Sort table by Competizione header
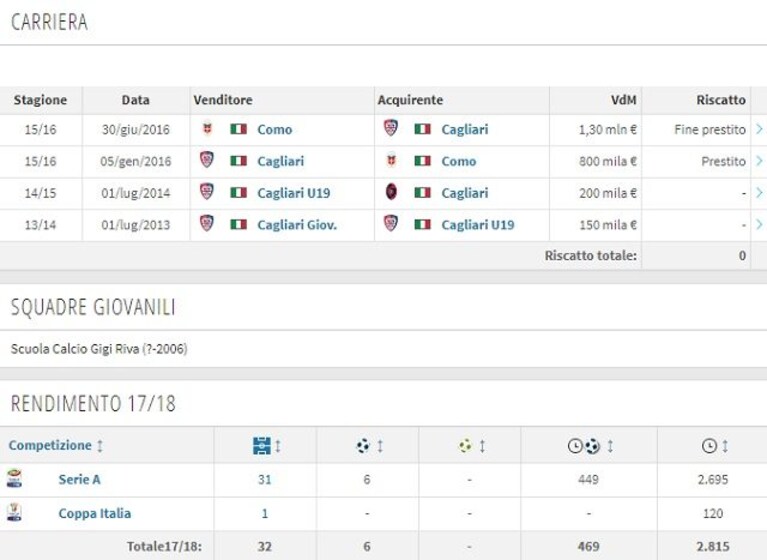The height and width of the screenshot is (560, 767). click(x=50, y=445)
